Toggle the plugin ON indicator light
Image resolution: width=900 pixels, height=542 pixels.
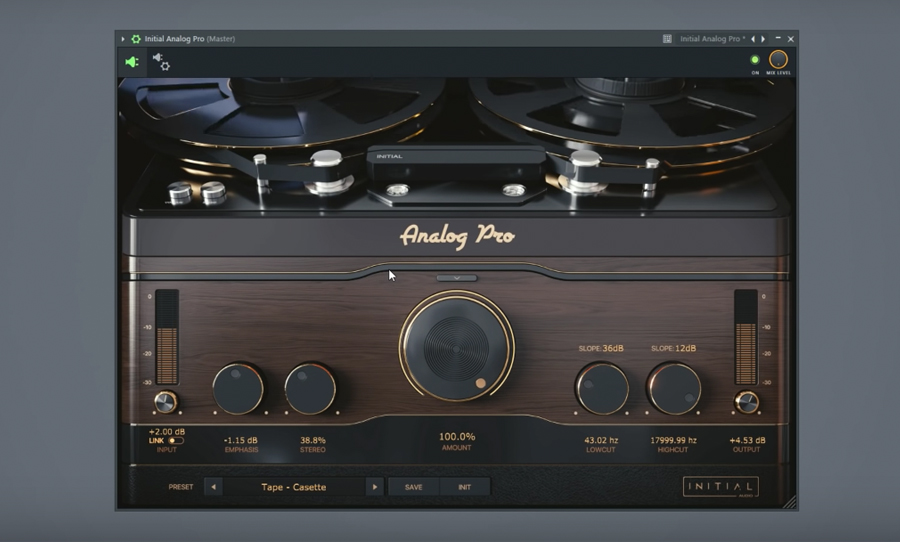pyautogui.click(x=755, y=61)
